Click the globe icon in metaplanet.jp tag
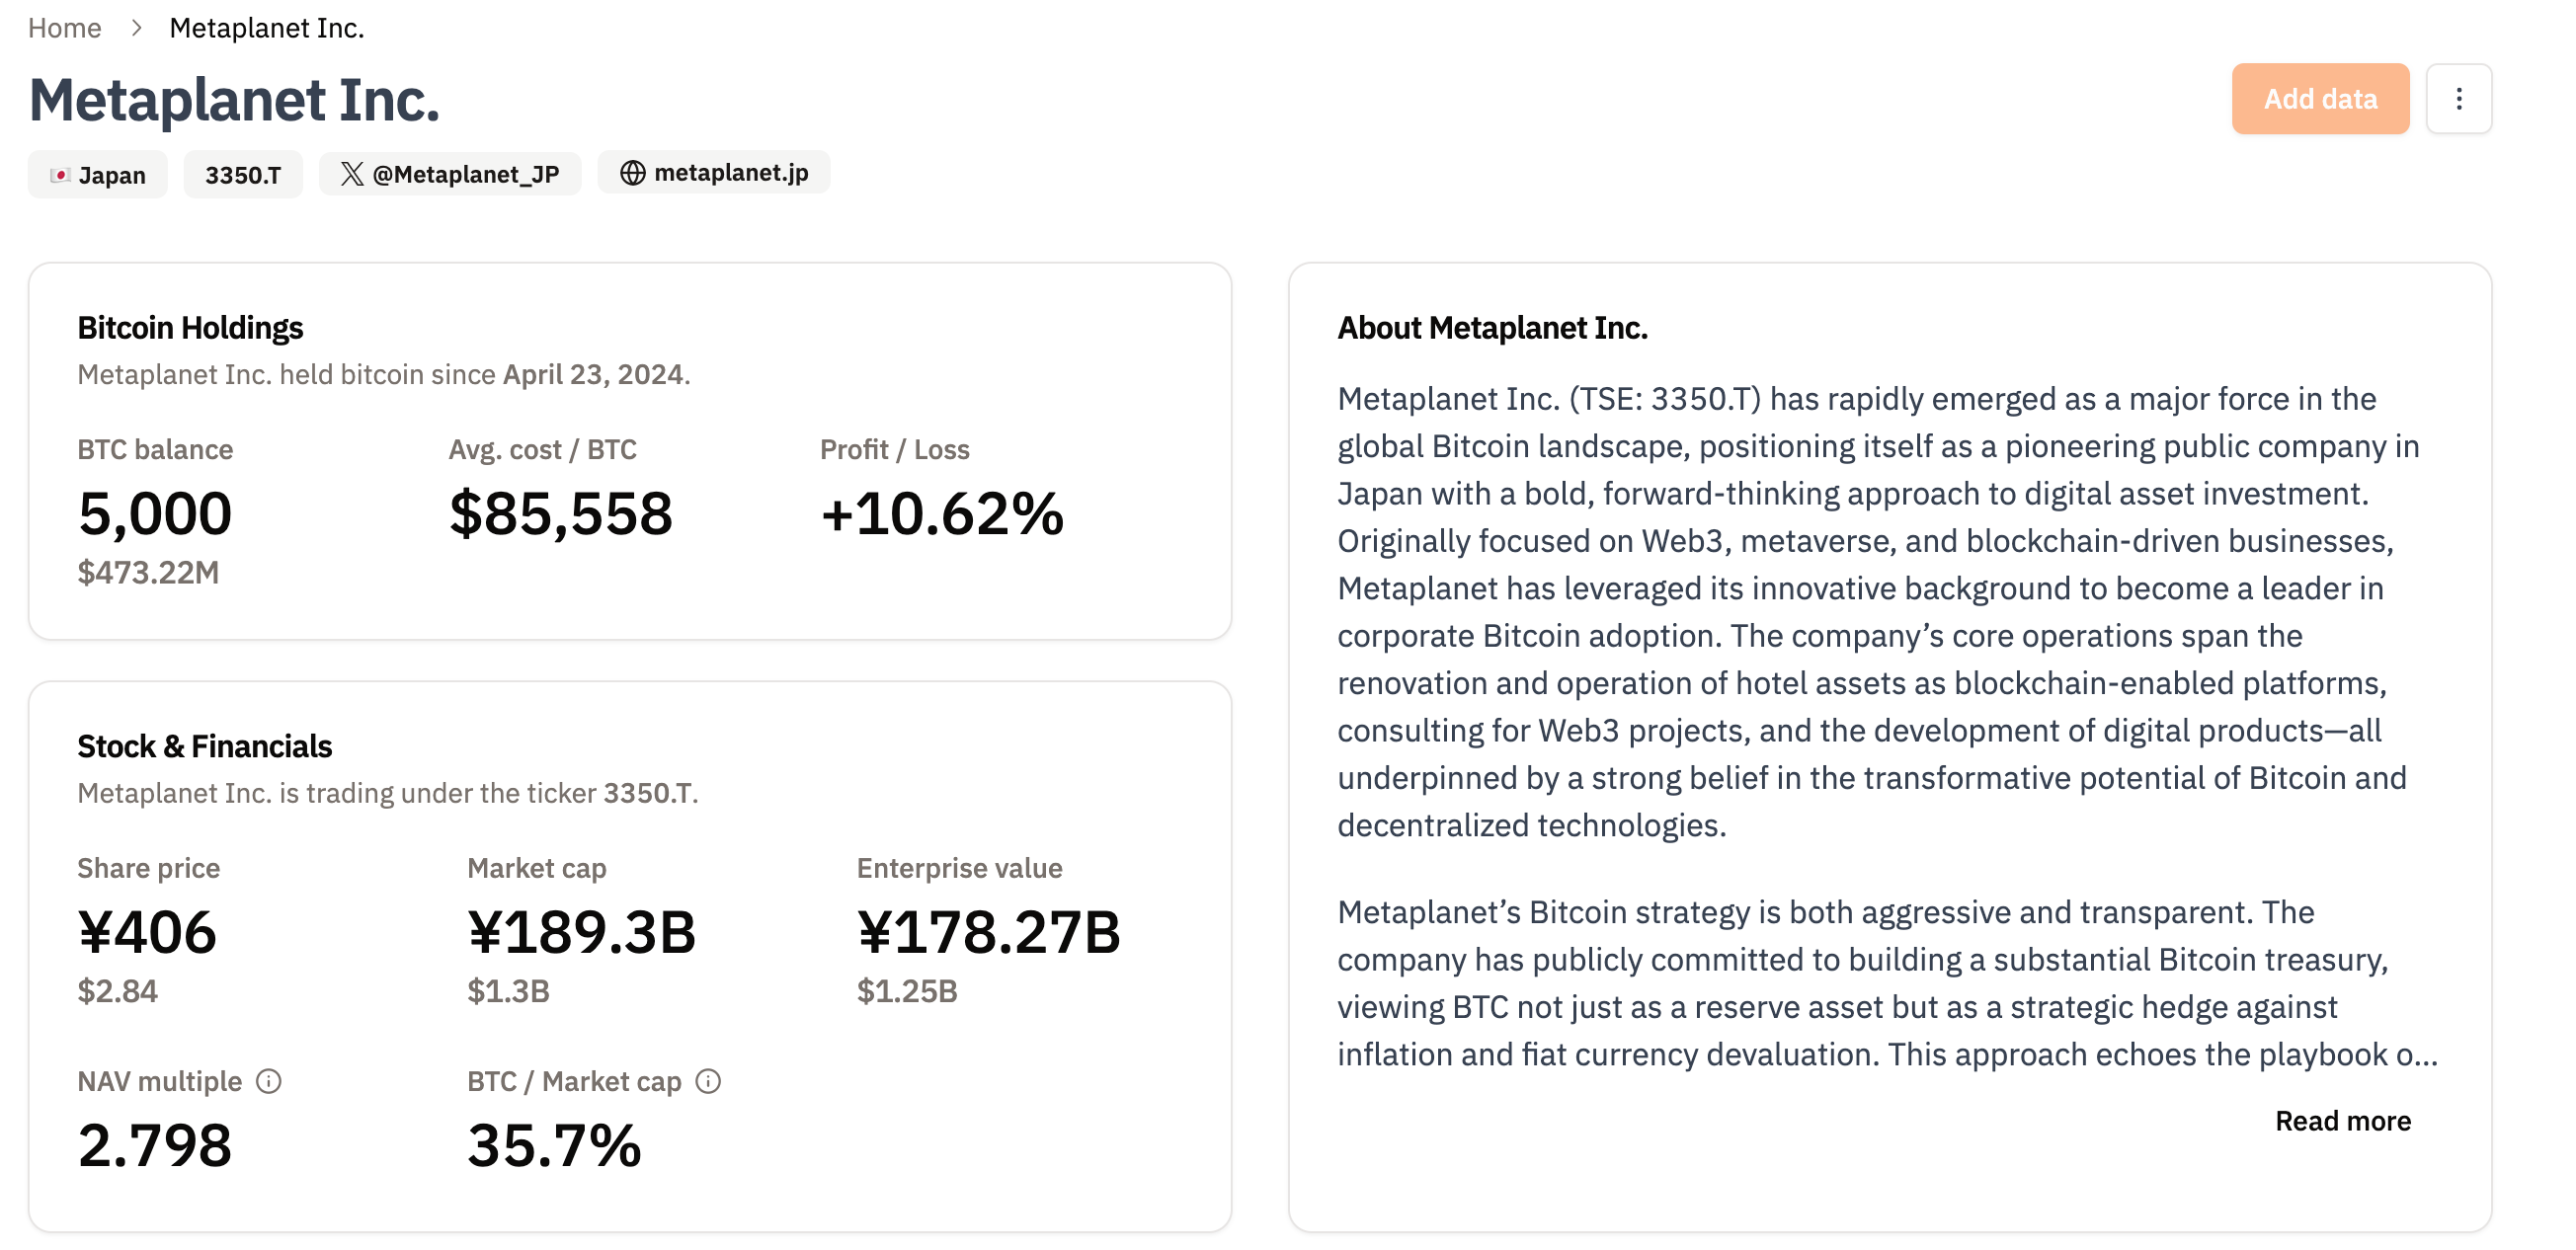The image size is (2576, 1250). 632,173
